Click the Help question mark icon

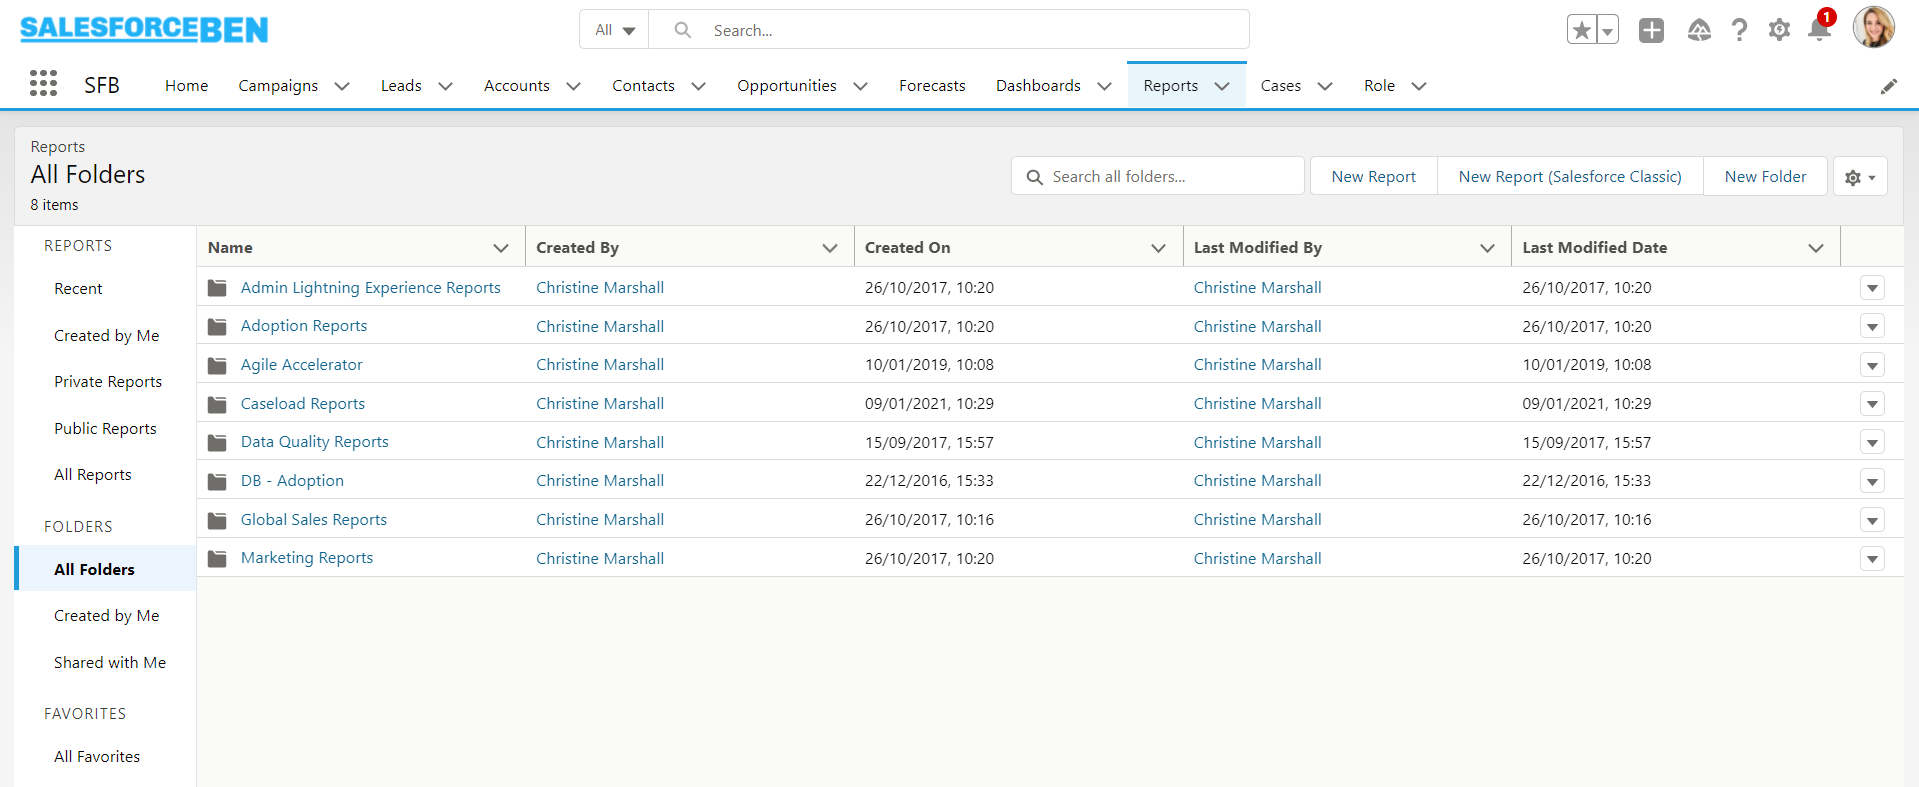tap(1740, 30)
